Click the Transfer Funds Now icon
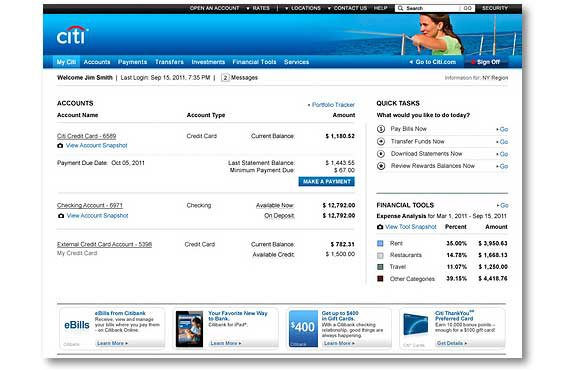565x370 pixels. tap(381, 142)
